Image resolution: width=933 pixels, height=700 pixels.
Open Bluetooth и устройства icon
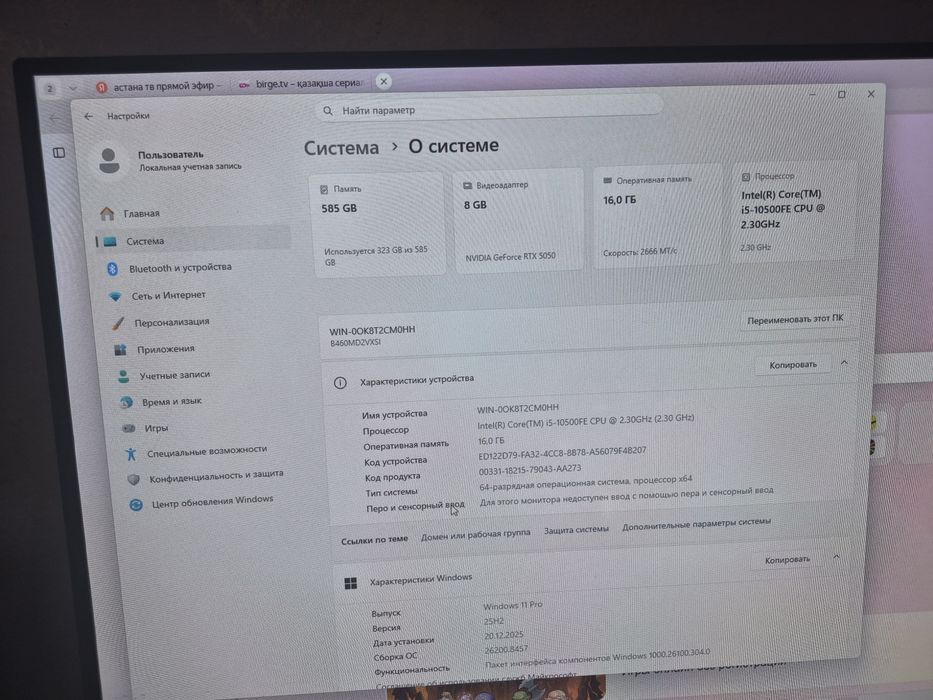[112, 269]
